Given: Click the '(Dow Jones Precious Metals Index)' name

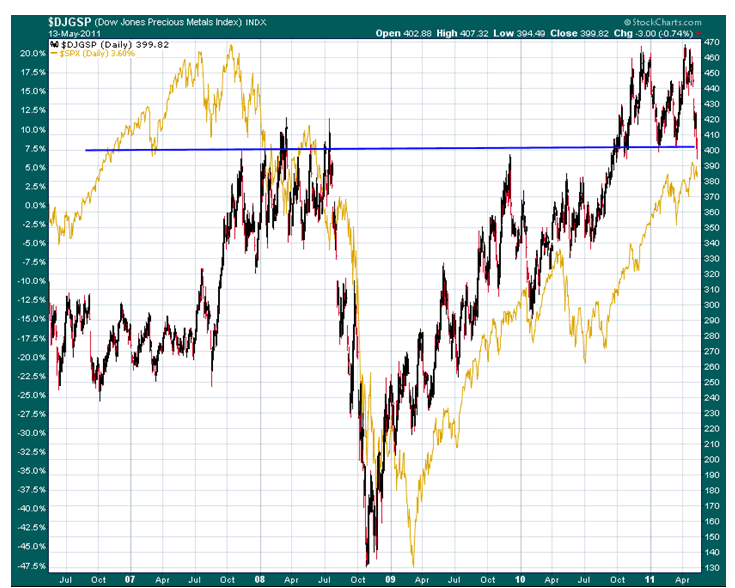Looking at the screenshot, I should point(168,22).
